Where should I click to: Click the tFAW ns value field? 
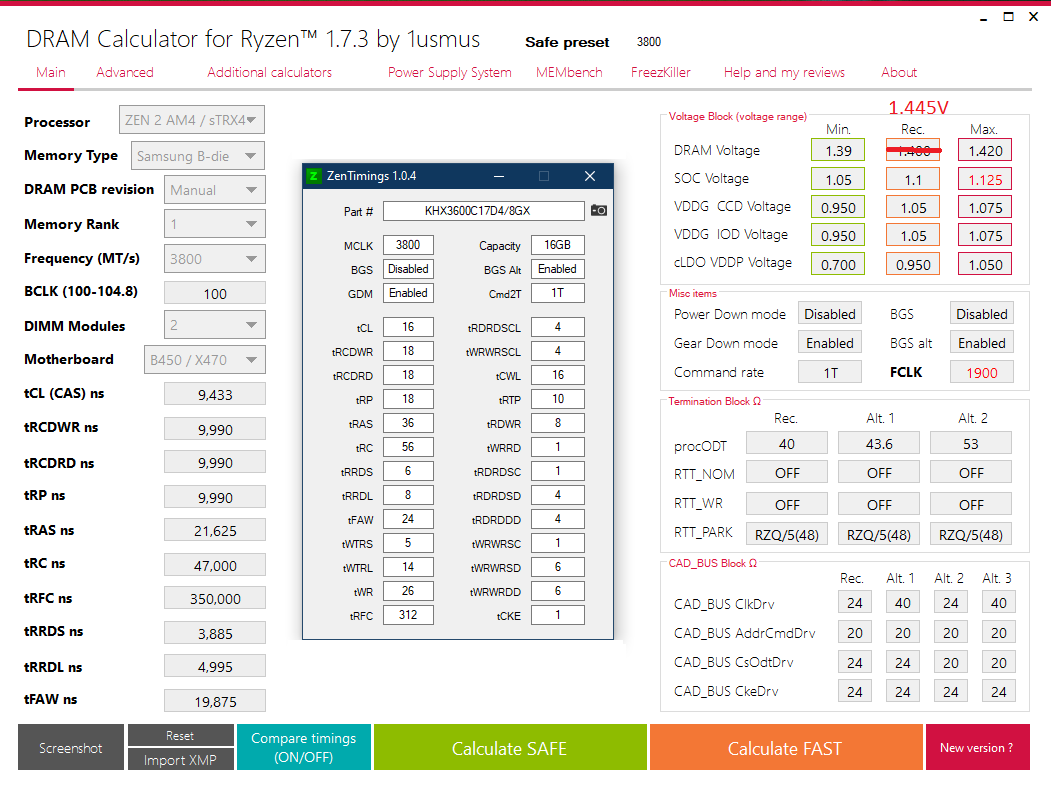click(215, 701)
